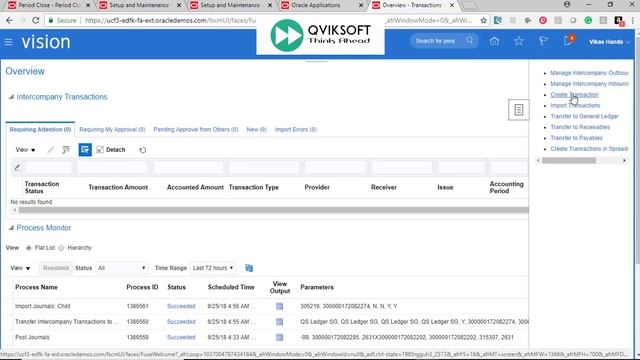This screenshot has width=640, height=360.
Task: Switch to Pending Approval from Others tab
Action: coord(196,129)
